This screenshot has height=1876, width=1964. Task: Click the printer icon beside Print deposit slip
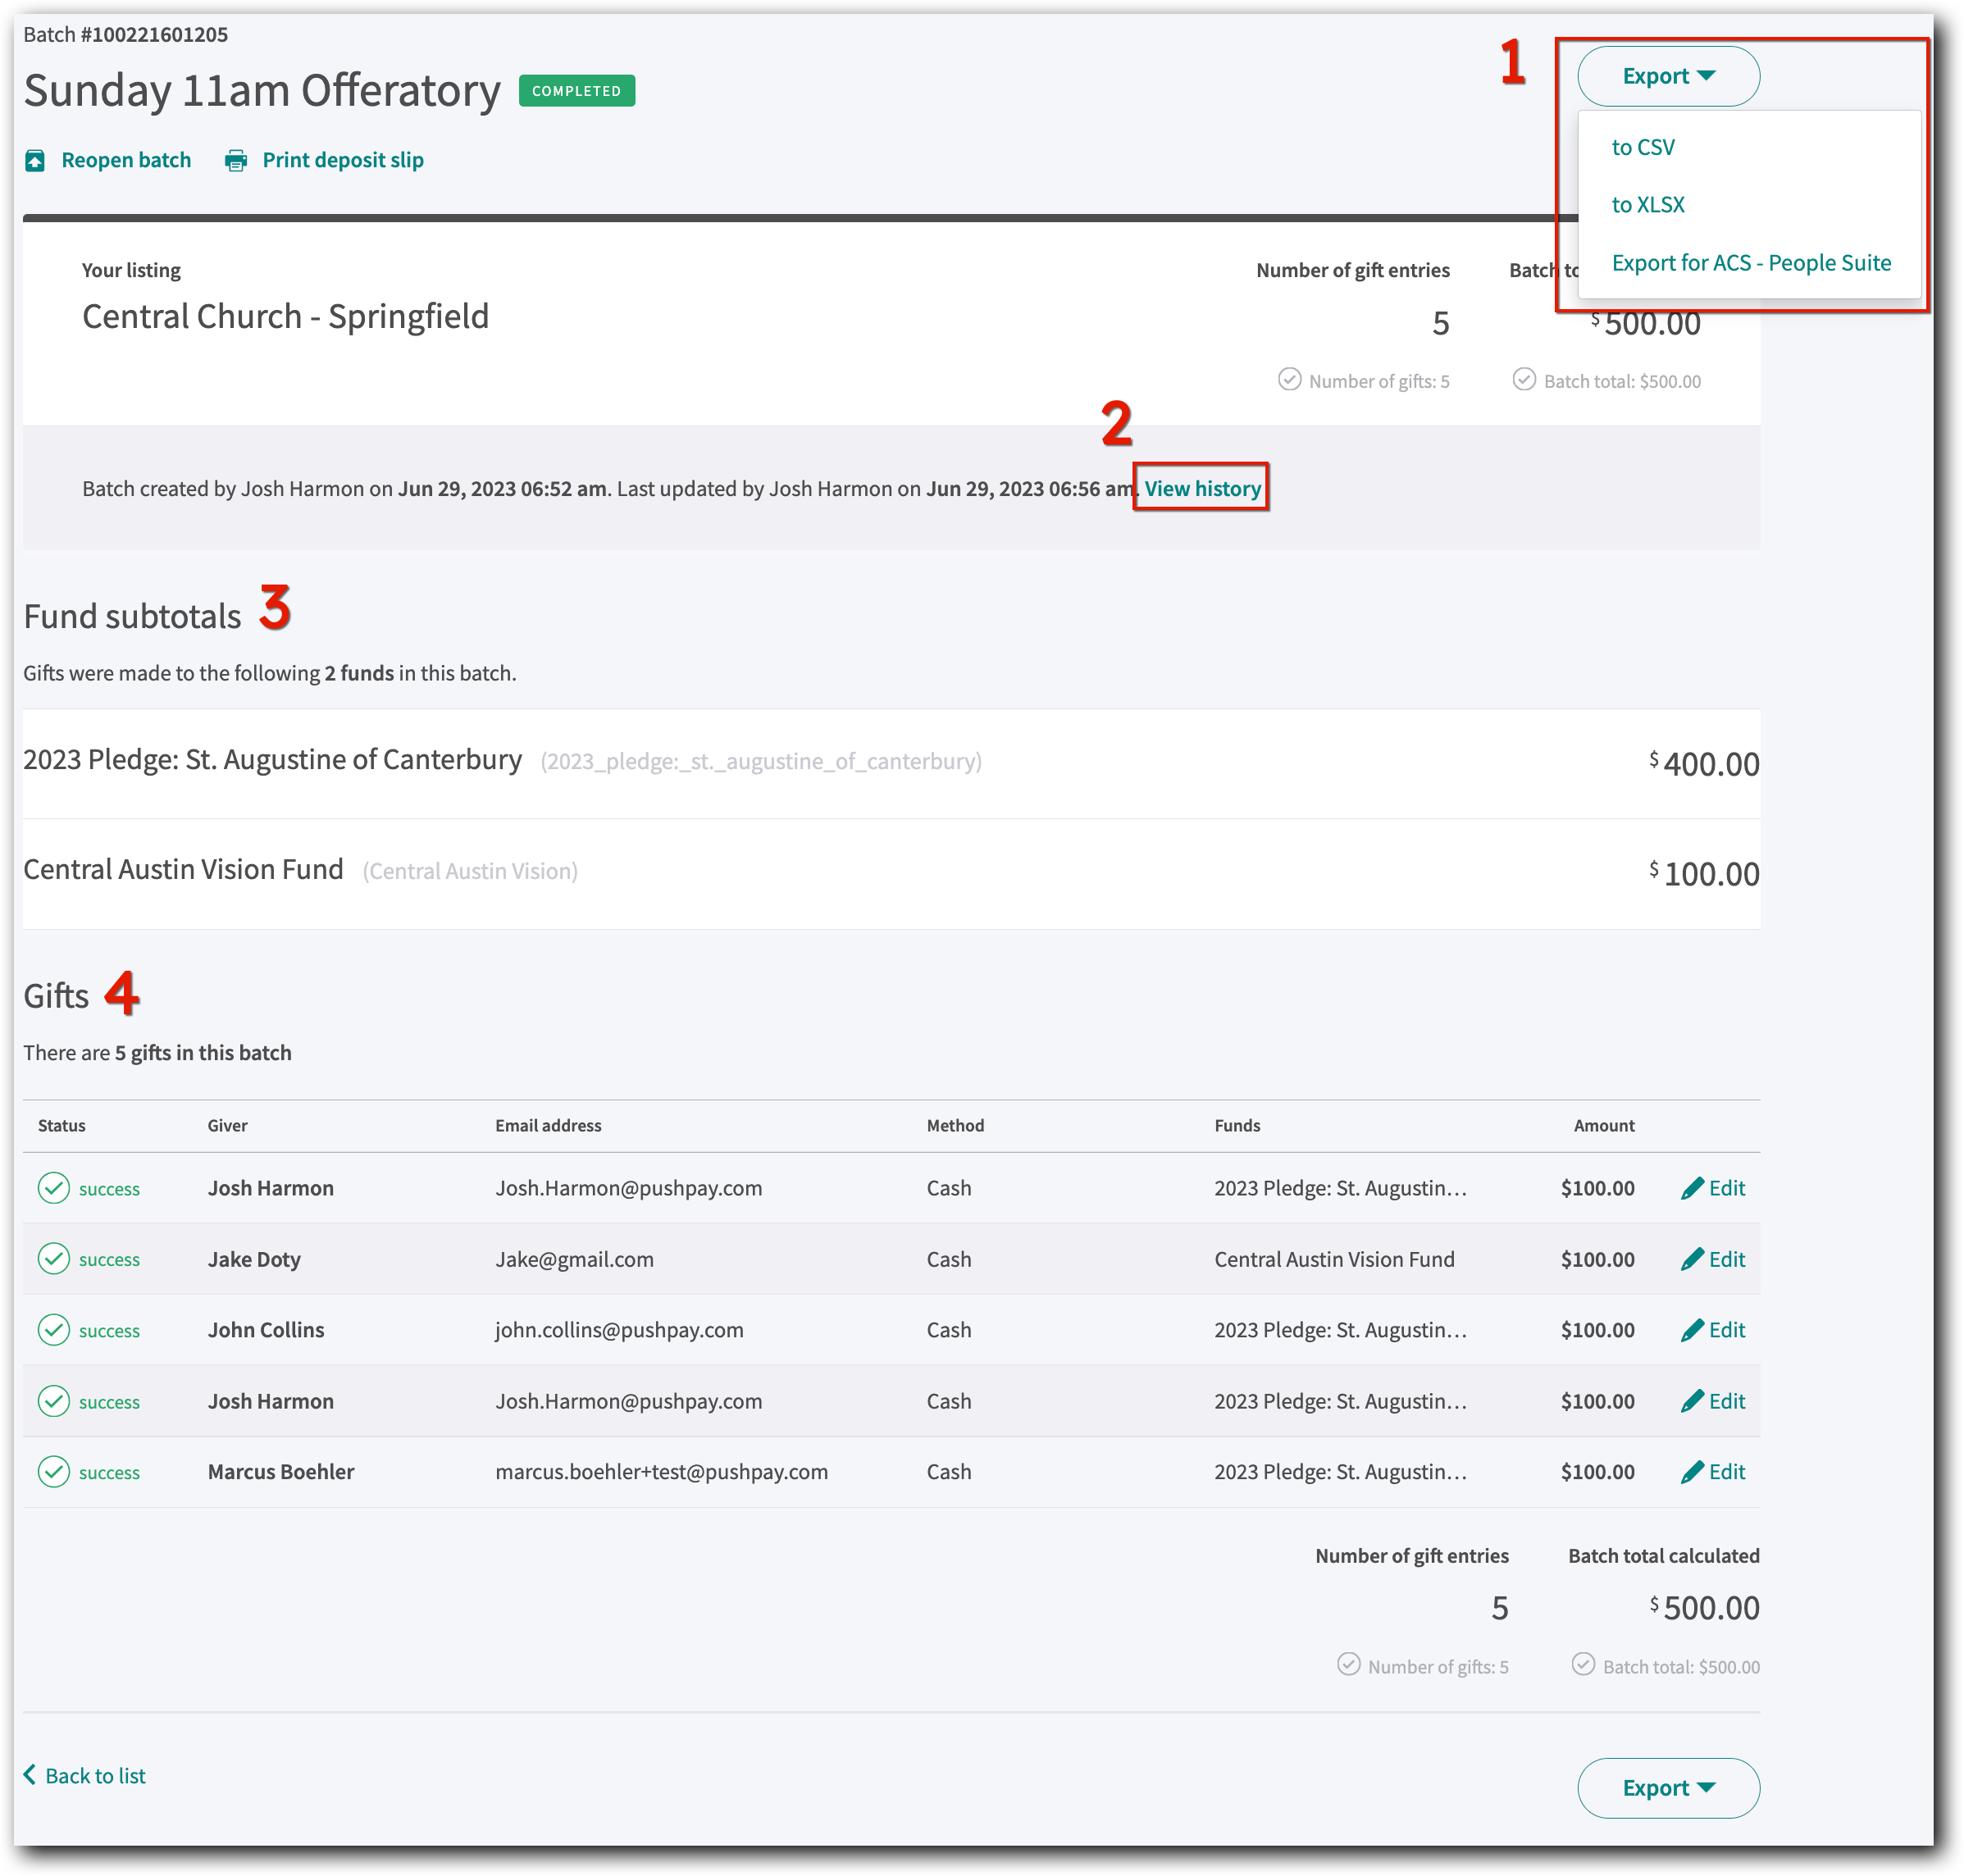click(x=236, y=159)
